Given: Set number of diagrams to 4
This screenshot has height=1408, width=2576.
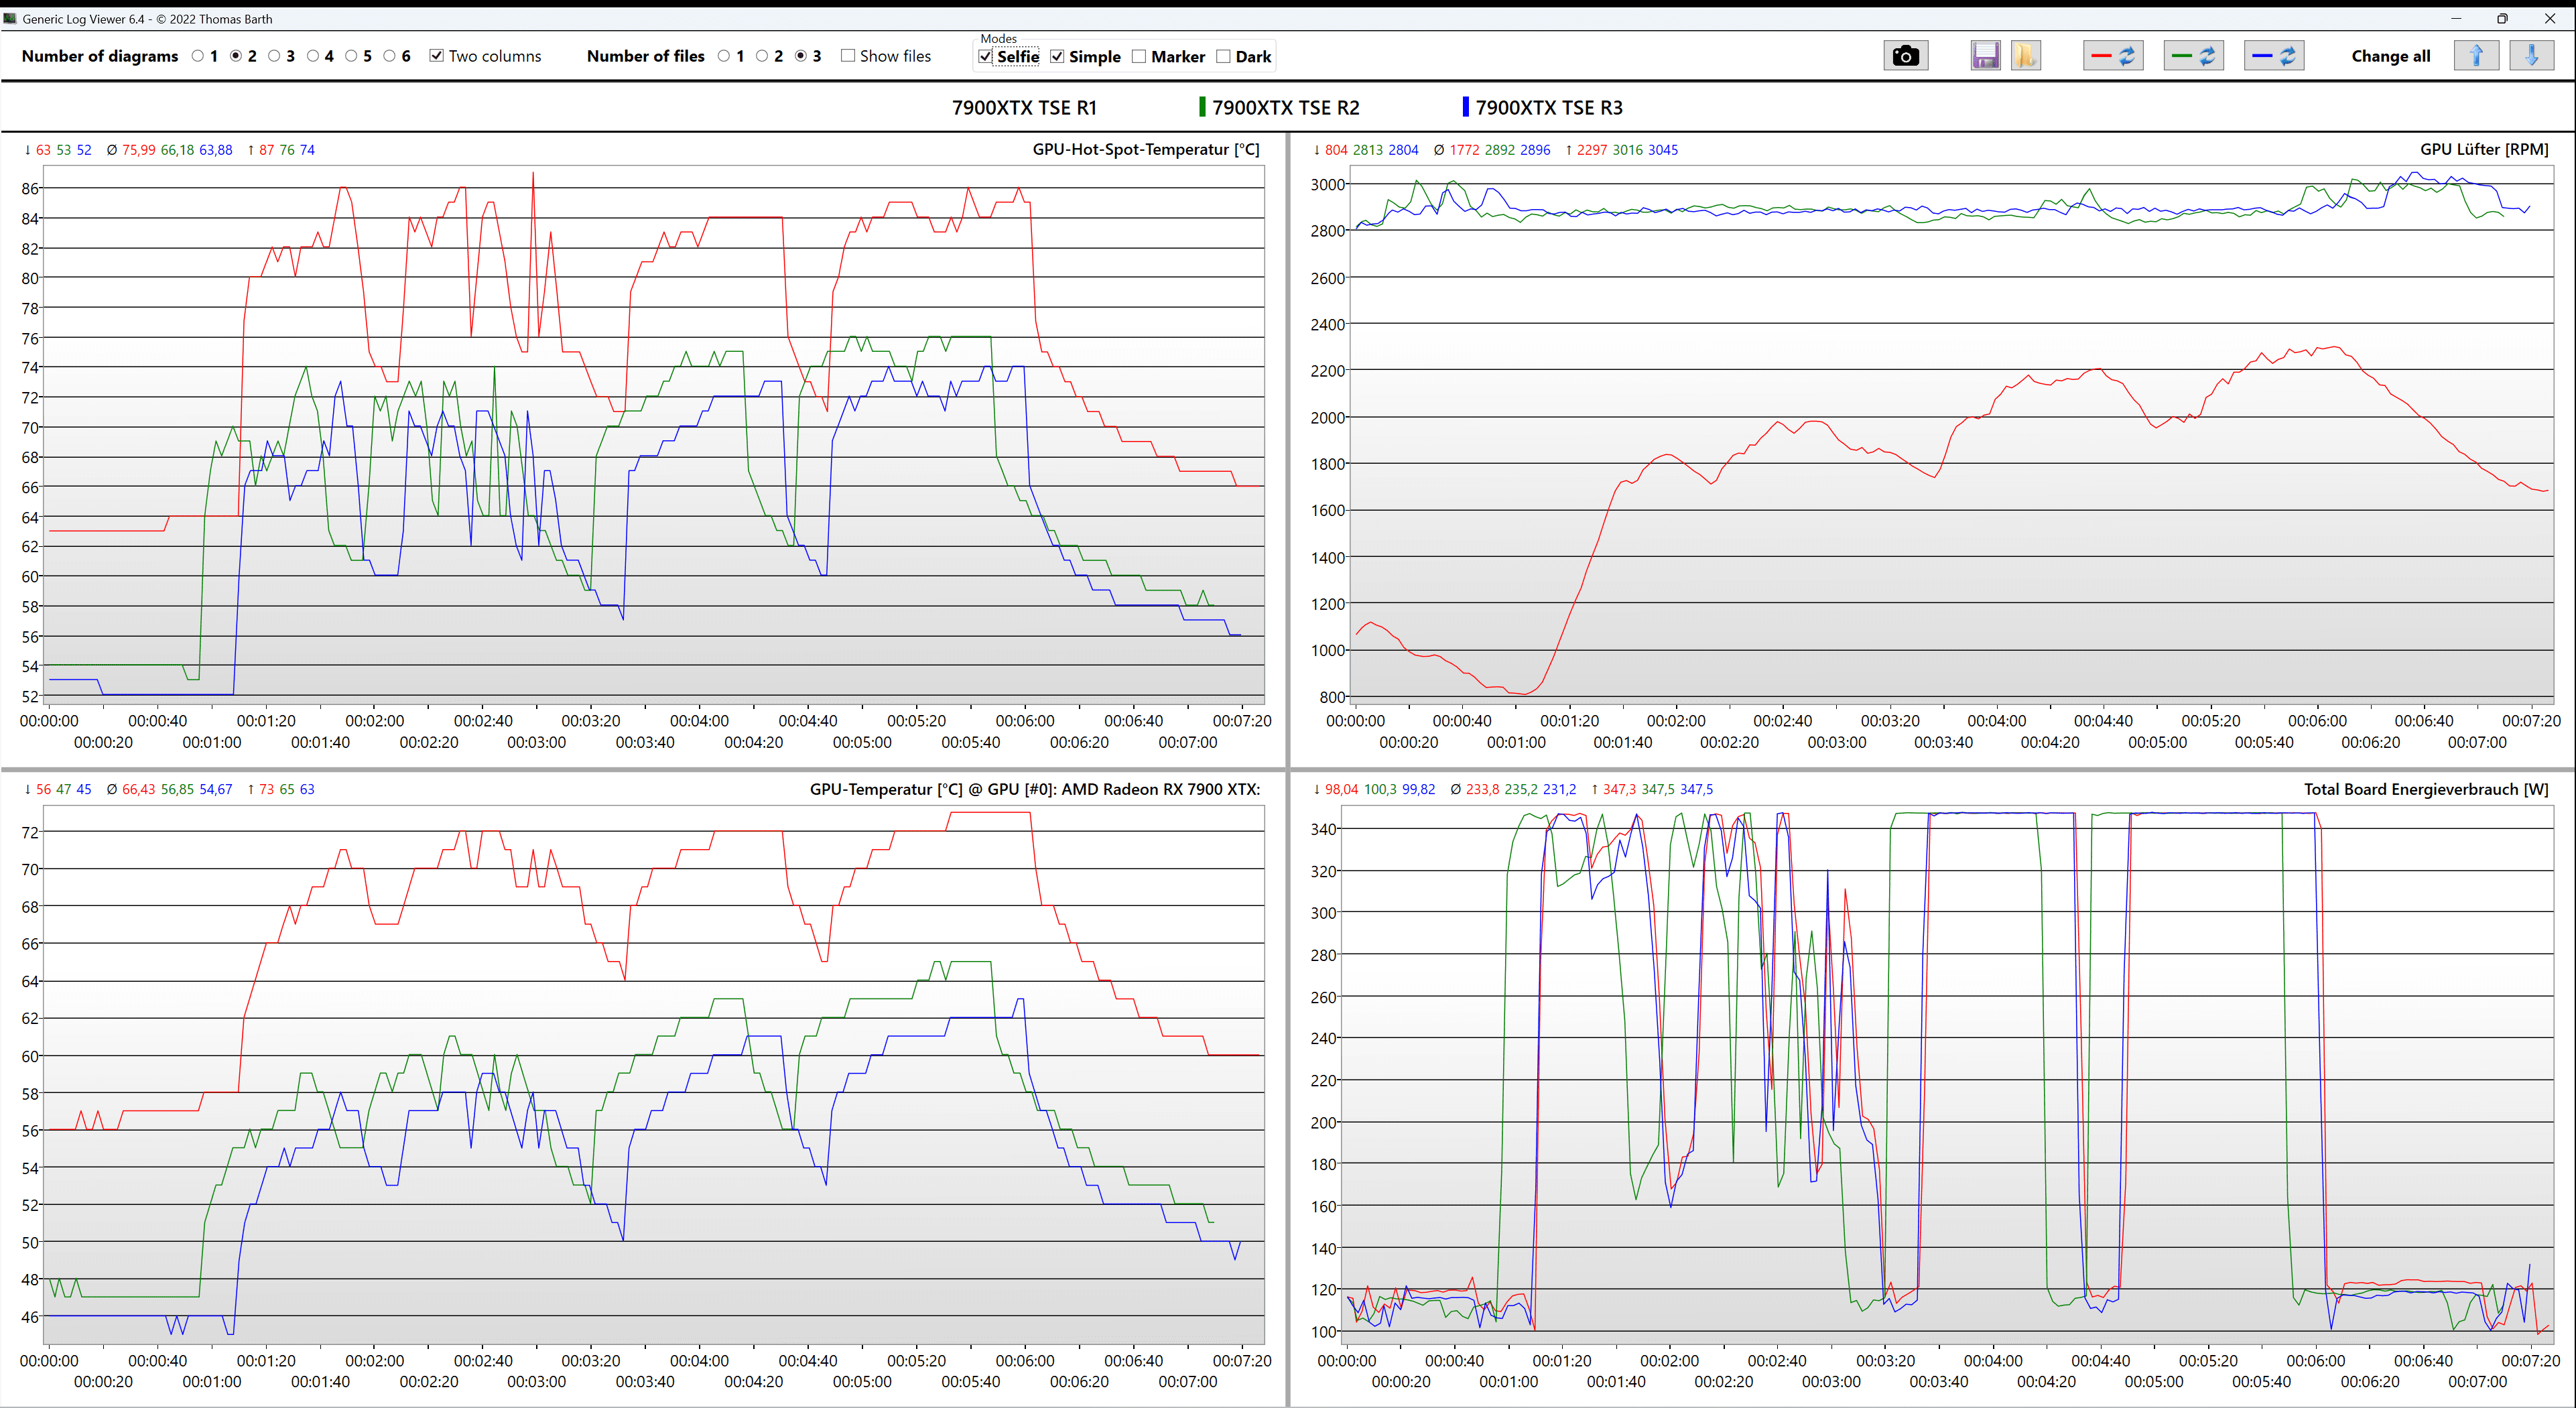Looking at the screenshot, I should click(x=313, y=56).
